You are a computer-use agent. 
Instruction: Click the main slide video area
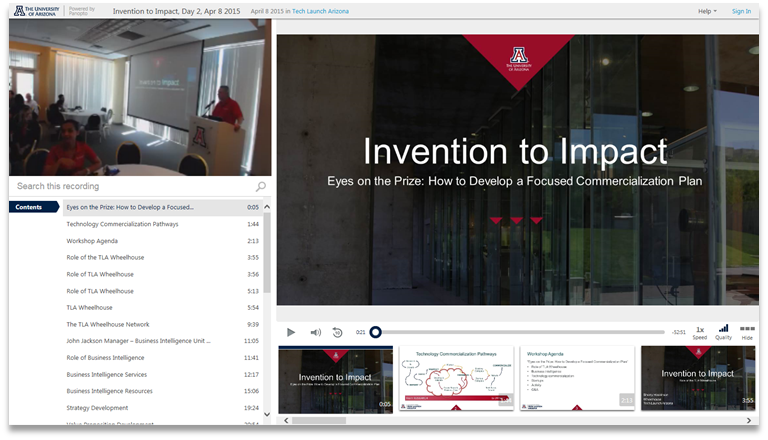point(518,170)
